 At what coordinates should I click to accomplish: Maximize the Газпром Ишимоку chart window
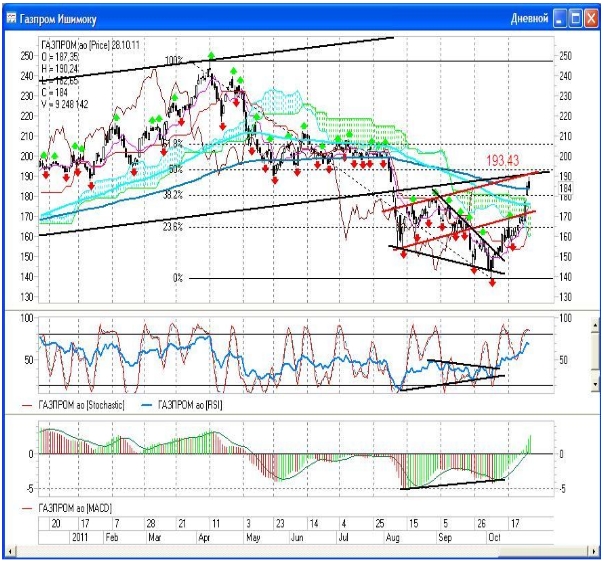[x=575, y=18]
